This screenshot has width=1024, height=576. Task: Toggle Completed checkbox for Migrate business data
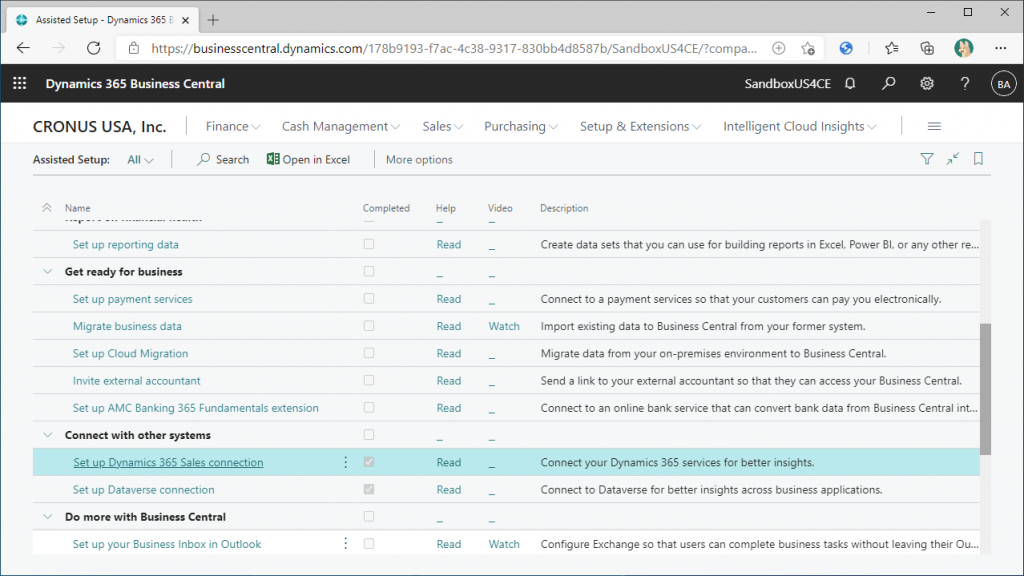coord(369,326)
